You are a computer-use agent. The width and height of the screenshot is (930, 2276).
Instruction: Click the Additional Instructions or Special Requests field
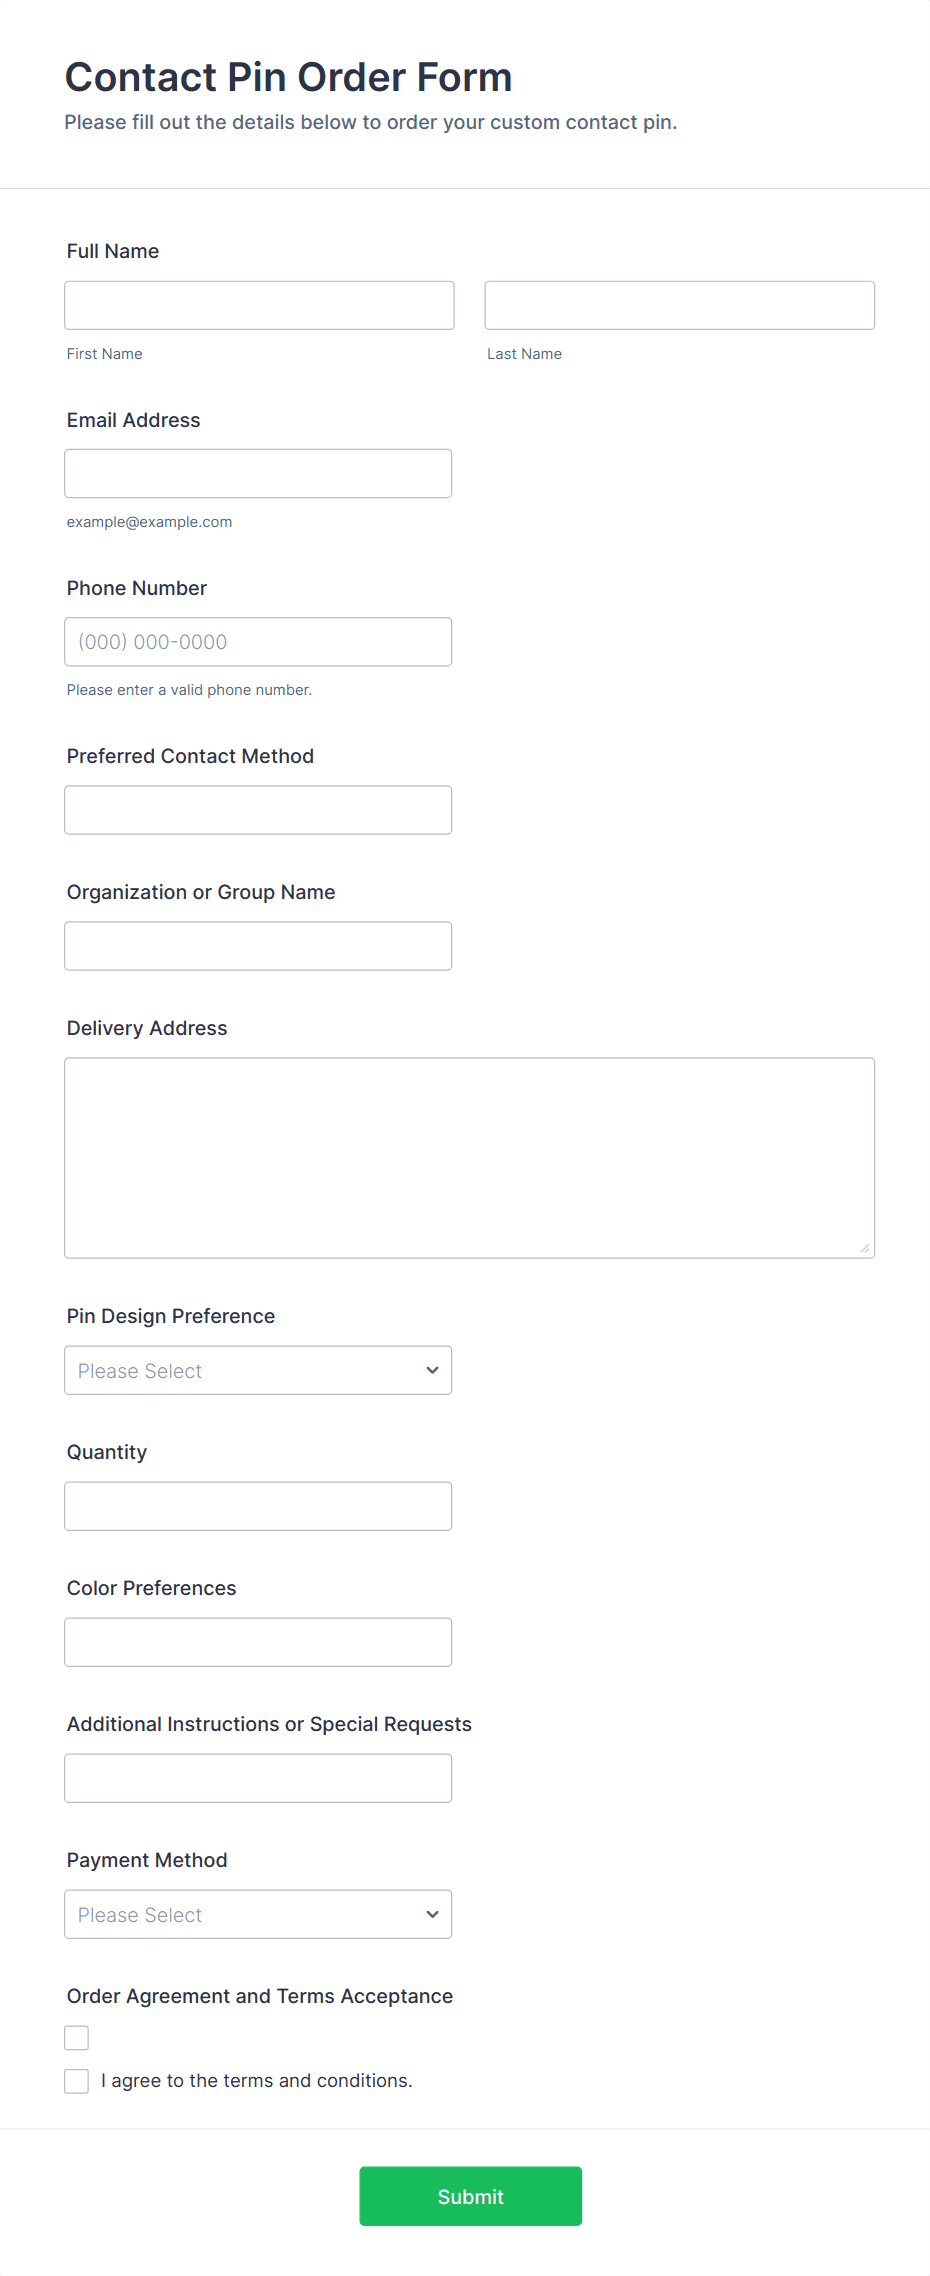(258, 1778)
